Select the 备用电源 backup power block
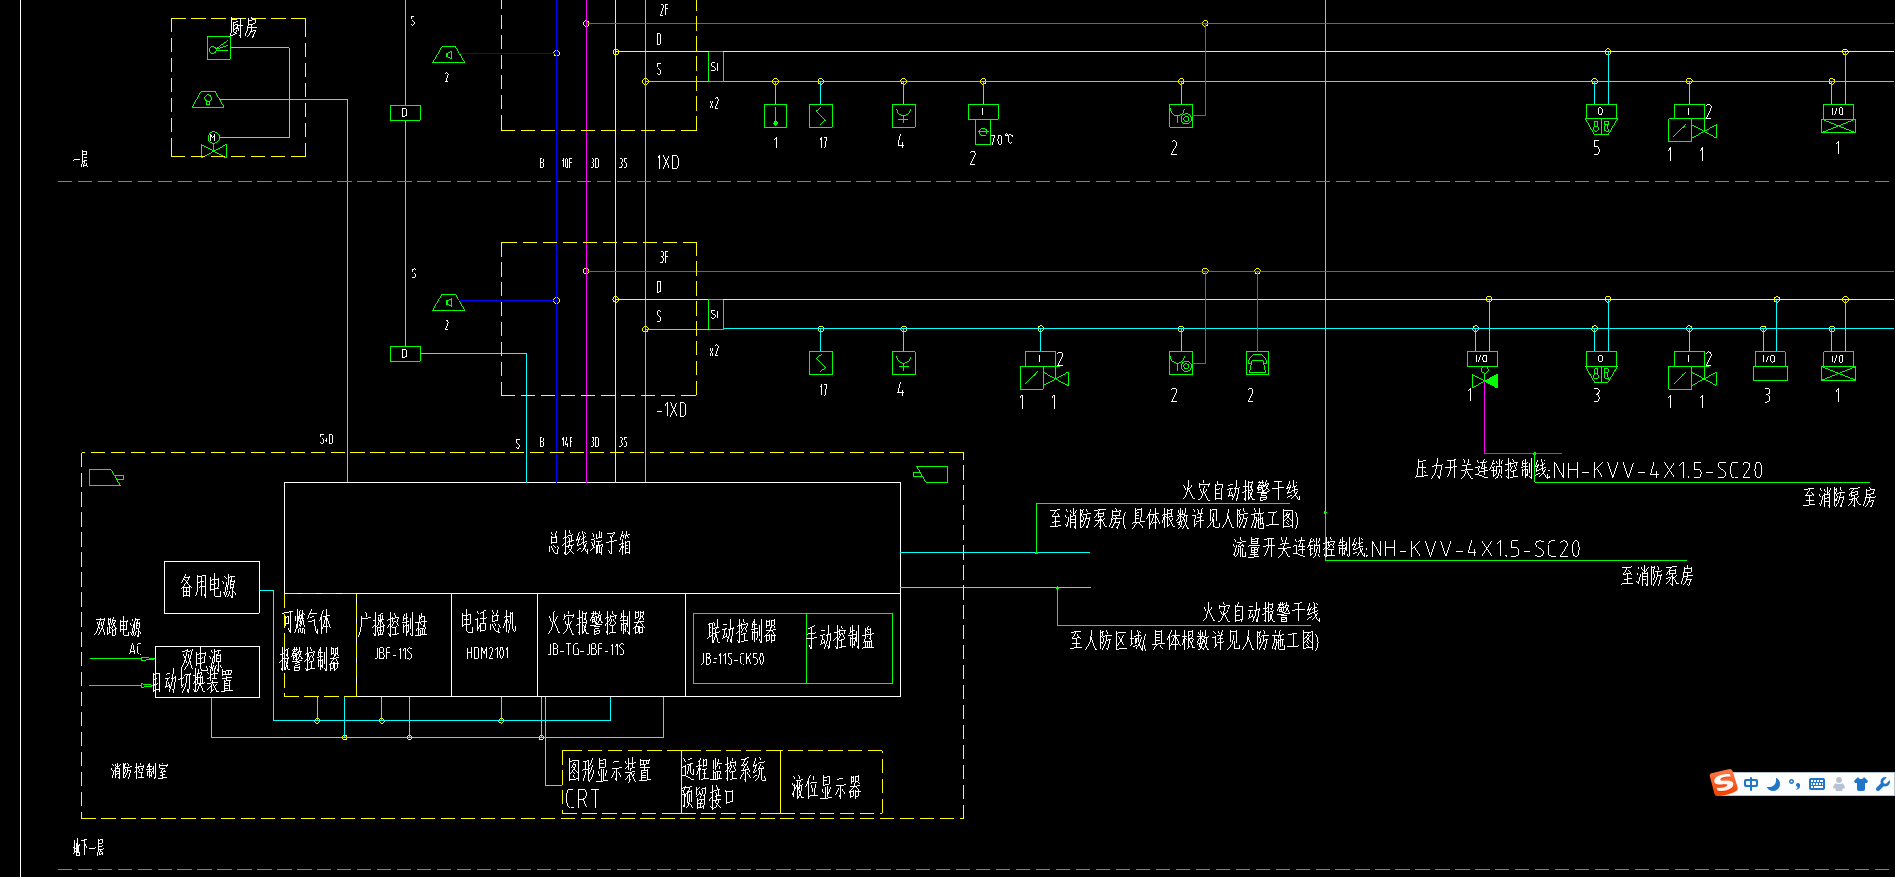This screenshot has width=1895, height=877. (x=212, y=587)
